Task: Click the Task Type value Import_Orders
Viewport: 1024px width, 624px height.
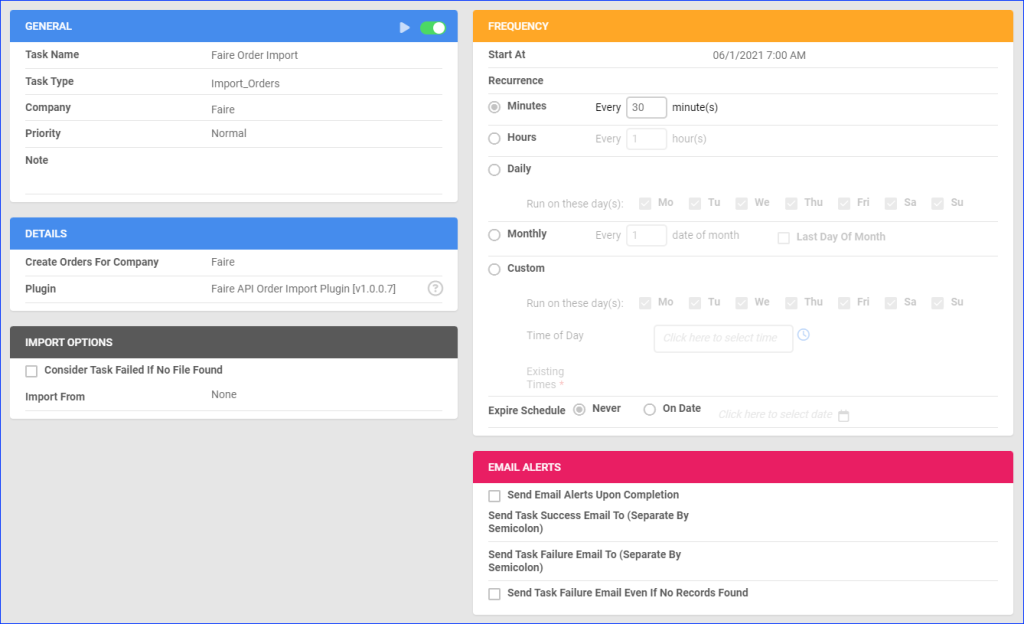Action: pyautogui.click(x=245, y=84)
